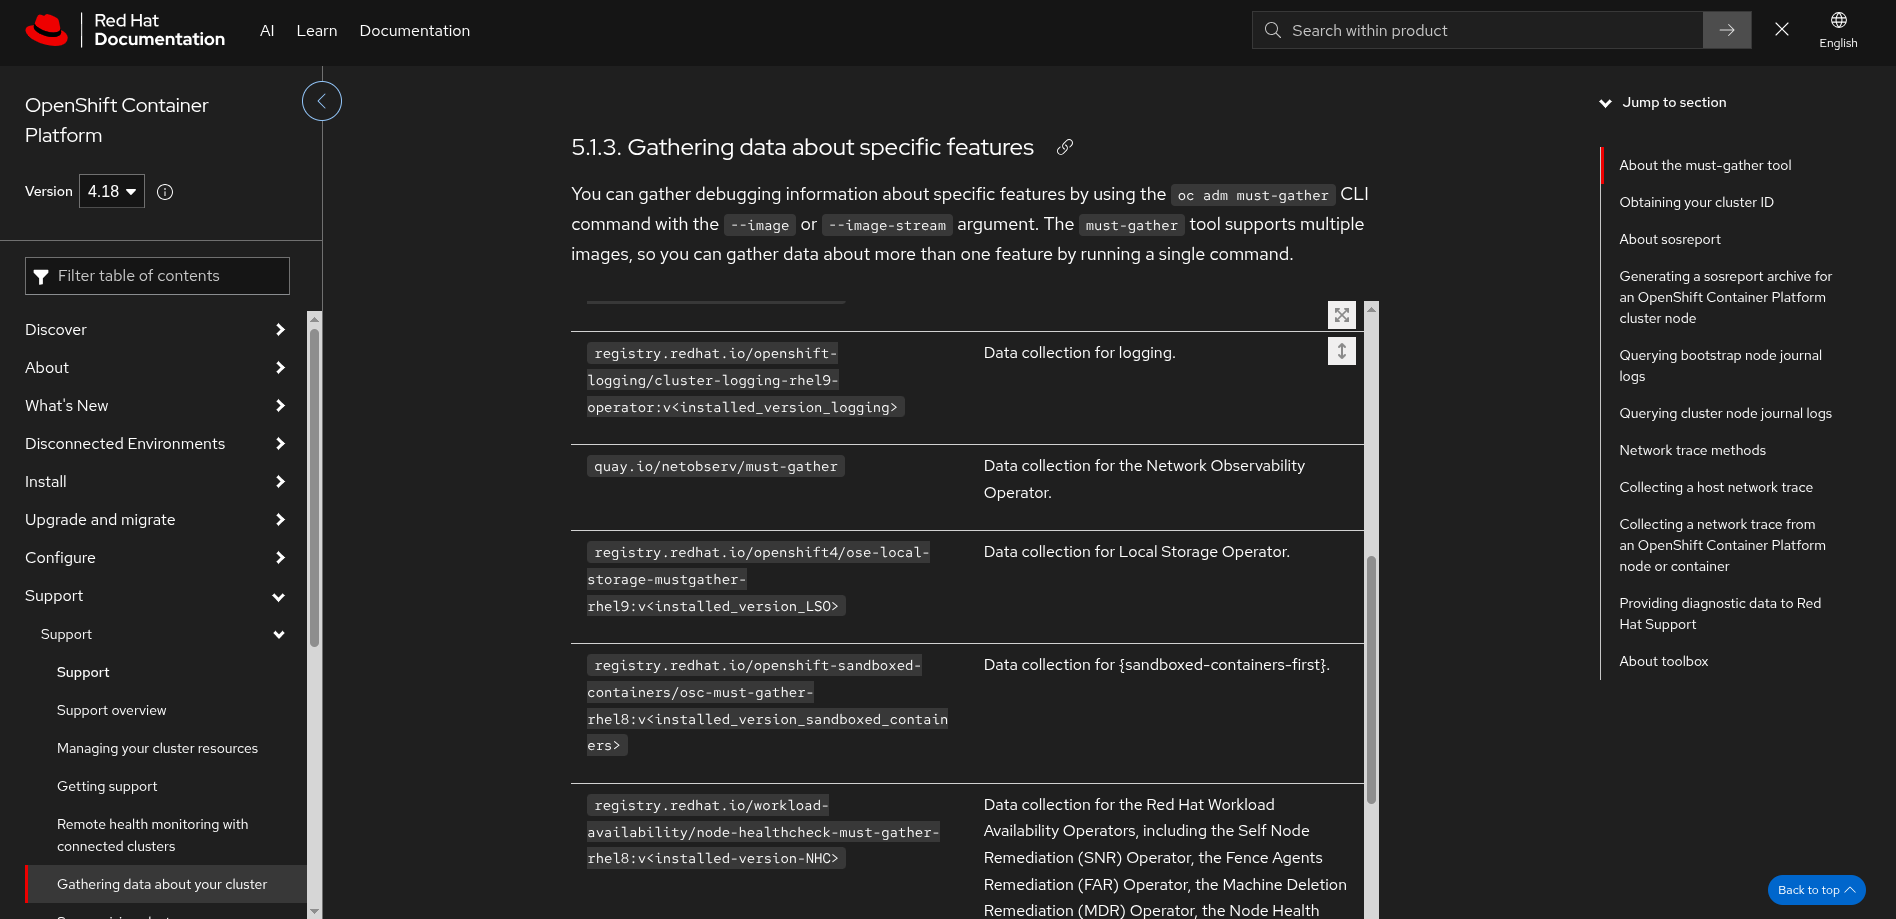Click the quay.io/netobserv/must-gather image cell

pyautogui.click(x=716, y=466)
